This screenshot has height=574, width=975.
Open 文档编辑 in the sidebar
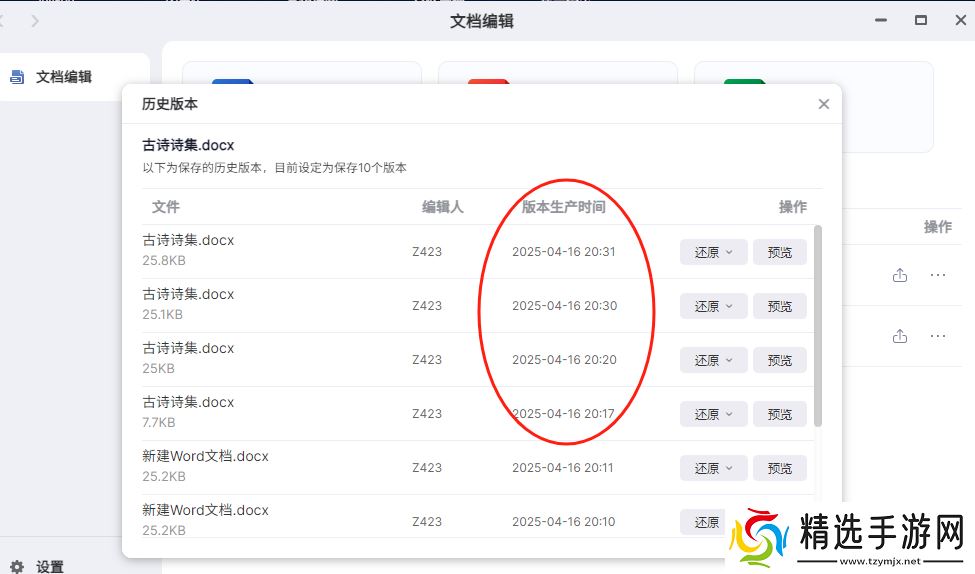[x=63, y=77]
